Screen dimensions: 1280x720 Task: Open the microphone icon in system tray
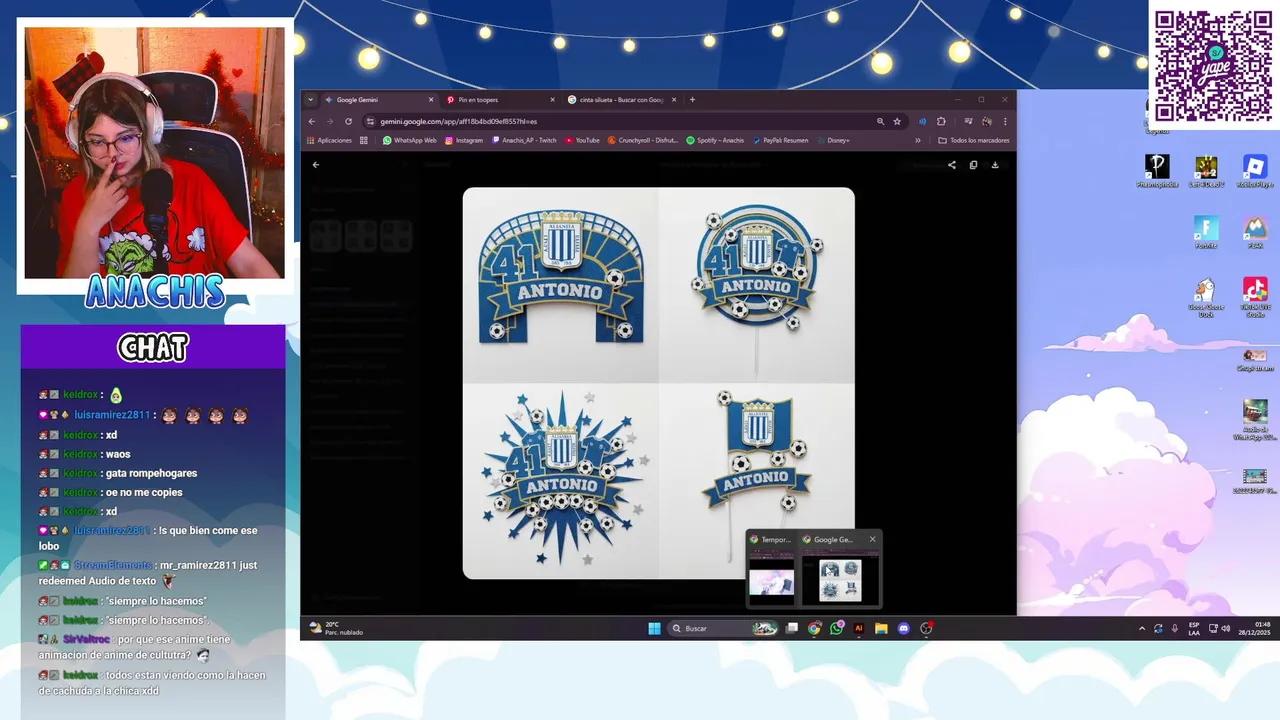click(1174, 628)
